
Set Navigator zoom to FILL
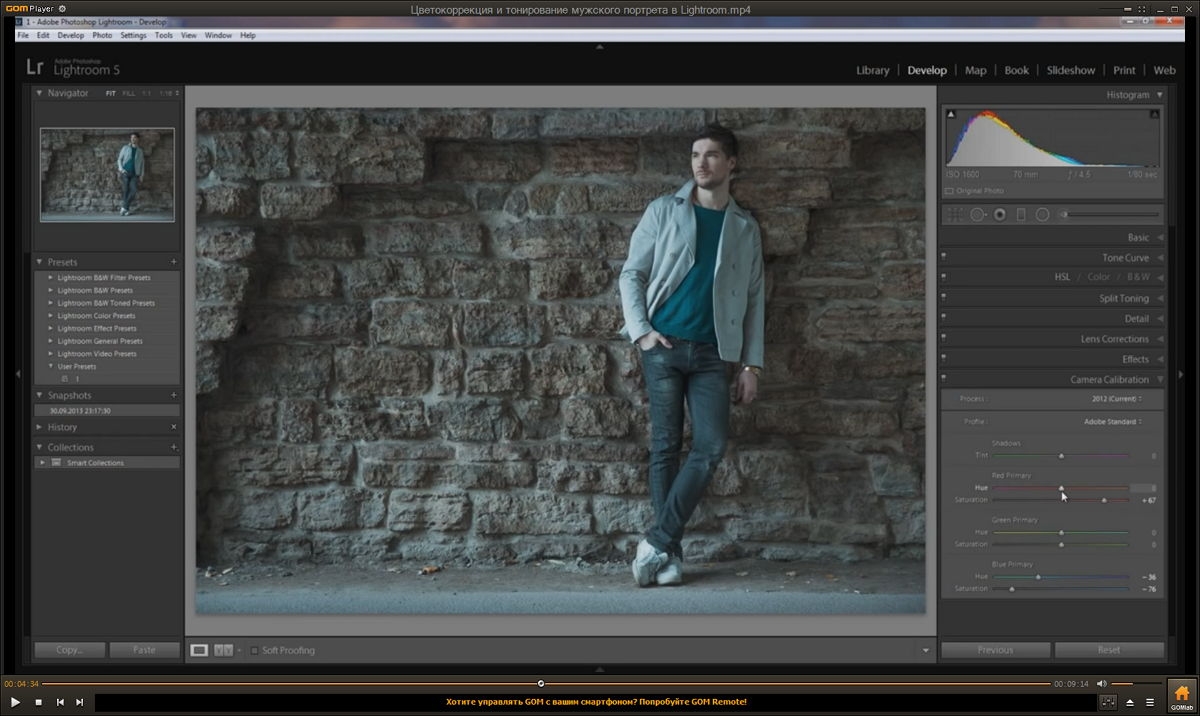point(129,93)
